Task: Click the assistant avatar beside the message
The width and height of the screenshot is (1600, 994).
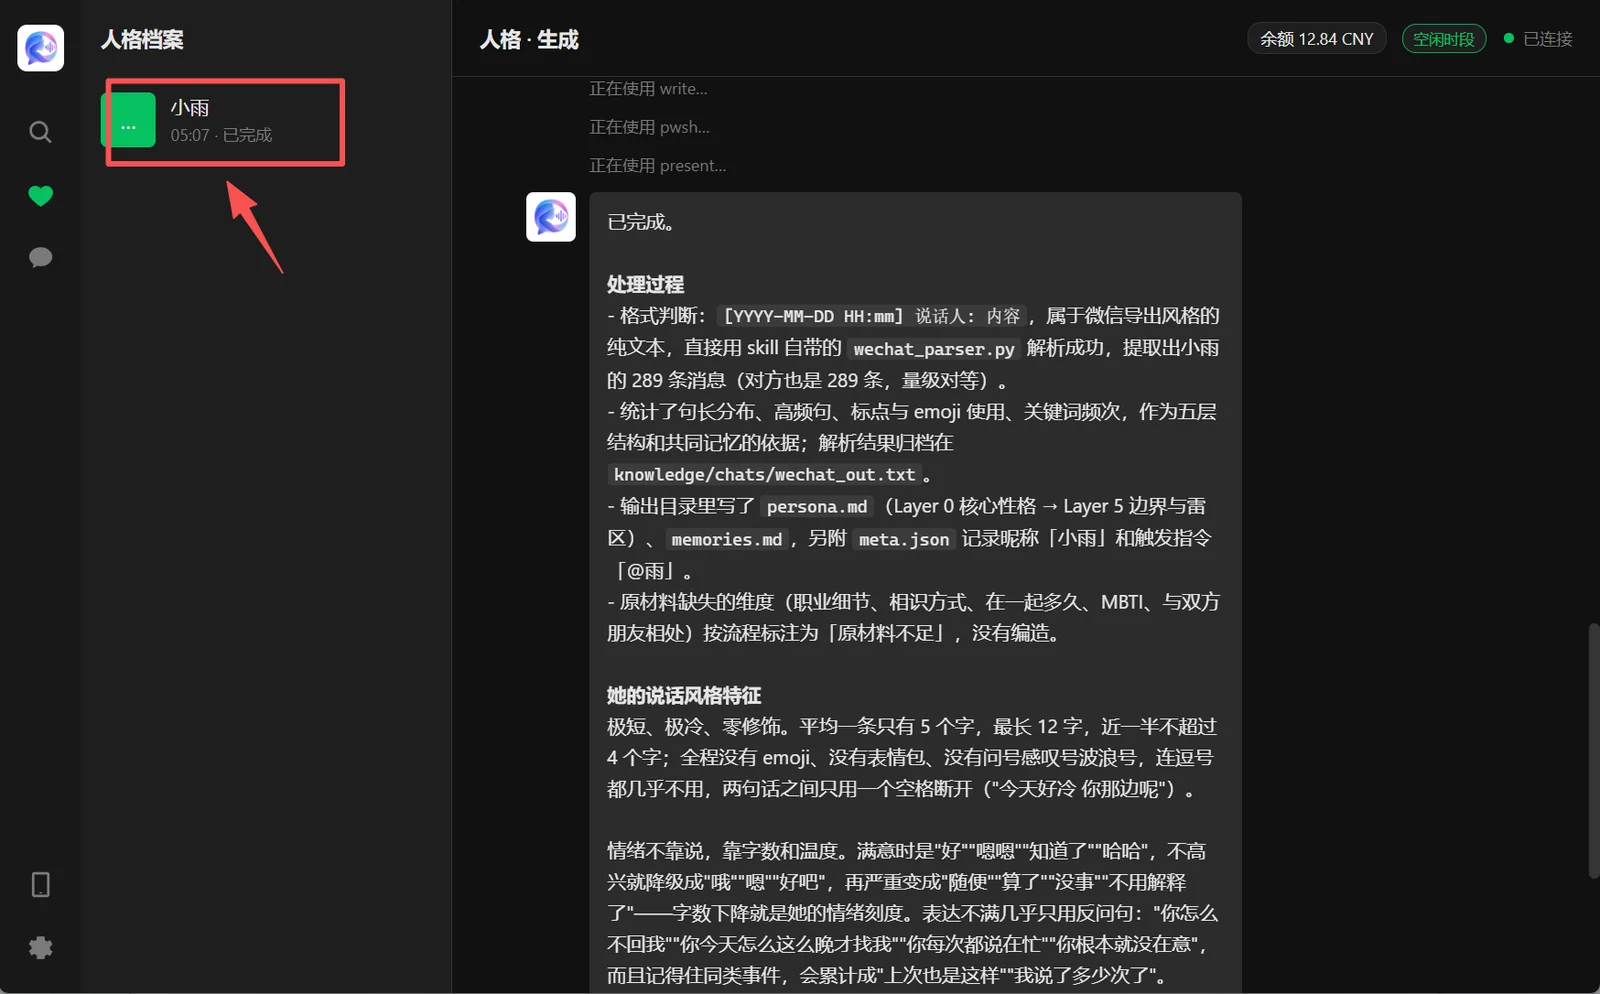Action: 551,217
